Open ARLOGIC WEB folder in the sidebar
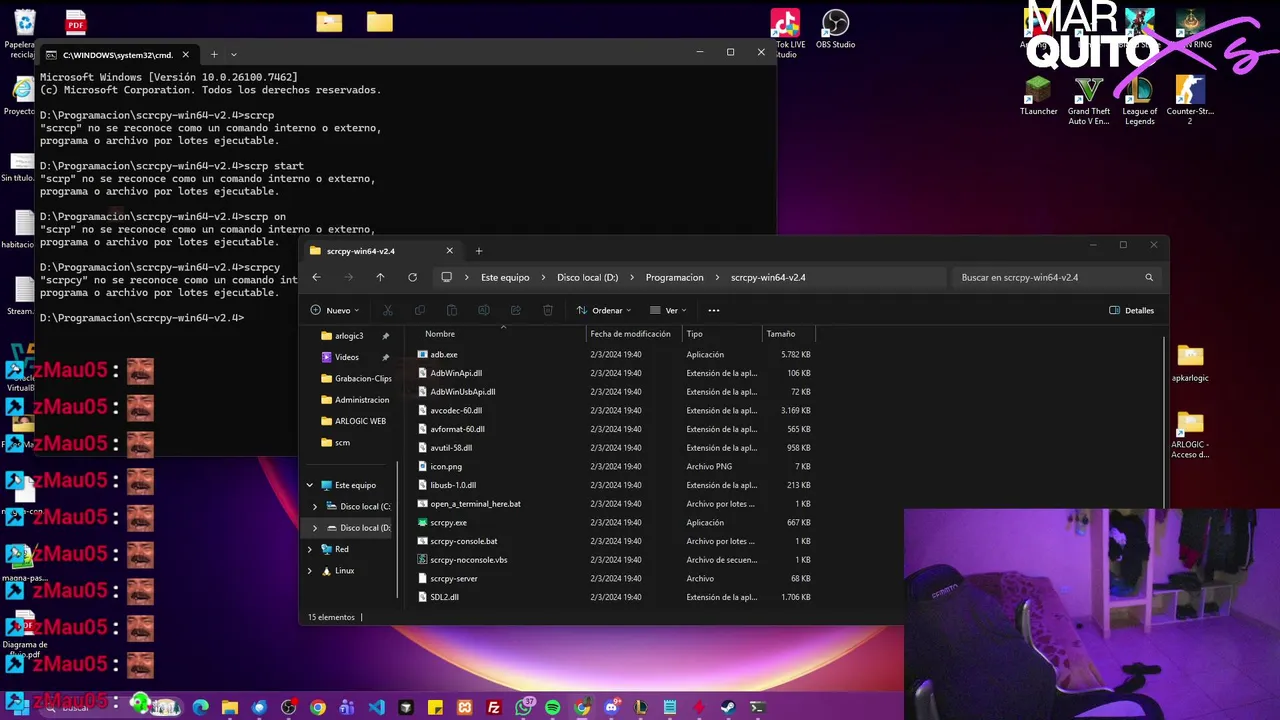This screenshot has height=720, width=1280. [354, 421]
